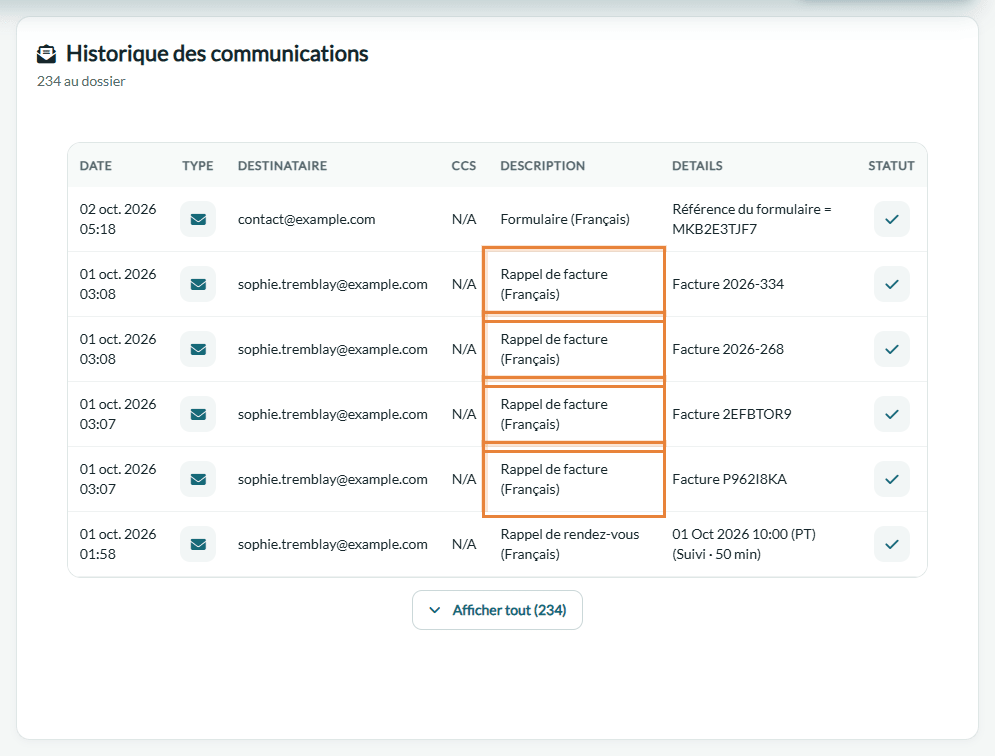Click the CCS column header
This screenshot has width=995, height=756.
click(x=464, y=166)
